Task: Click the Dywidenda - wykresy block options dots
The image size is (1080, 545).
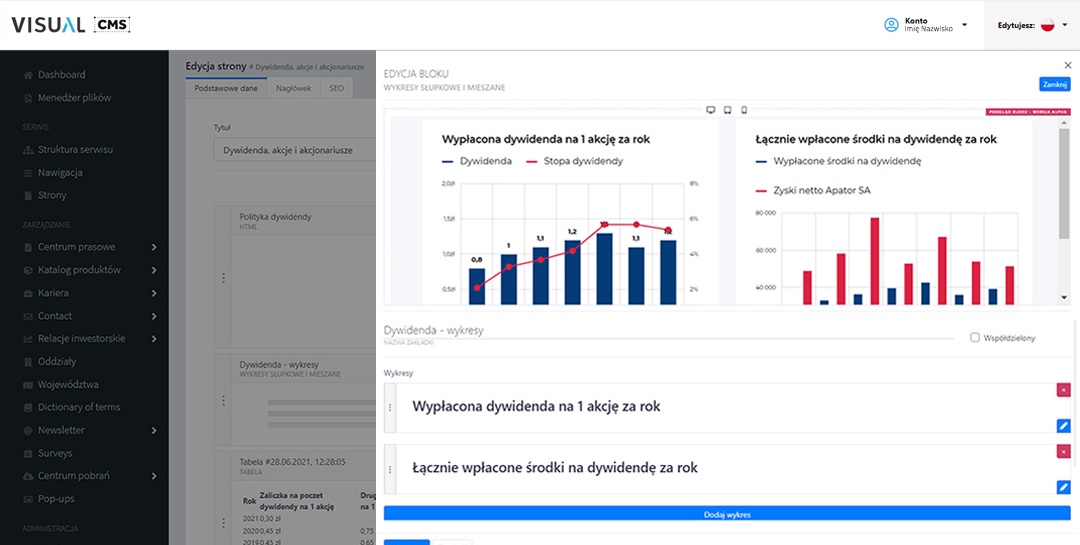Action: [223, 400]
